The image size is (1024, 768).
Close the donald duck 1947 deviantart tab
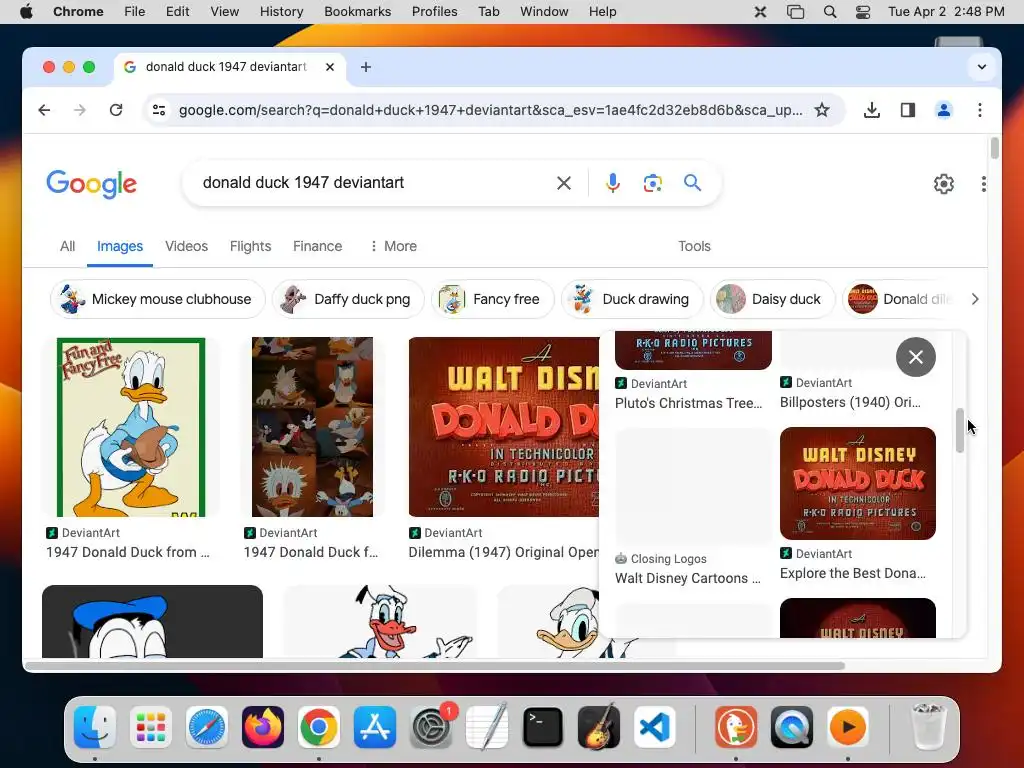tap(330, 67)
